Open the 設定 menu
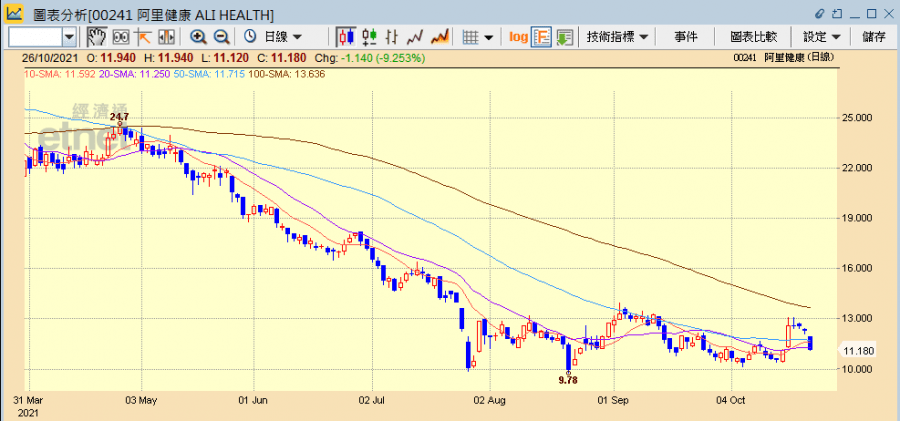The width and height of the screenshot is (900, 421). [x=821, y=37]
